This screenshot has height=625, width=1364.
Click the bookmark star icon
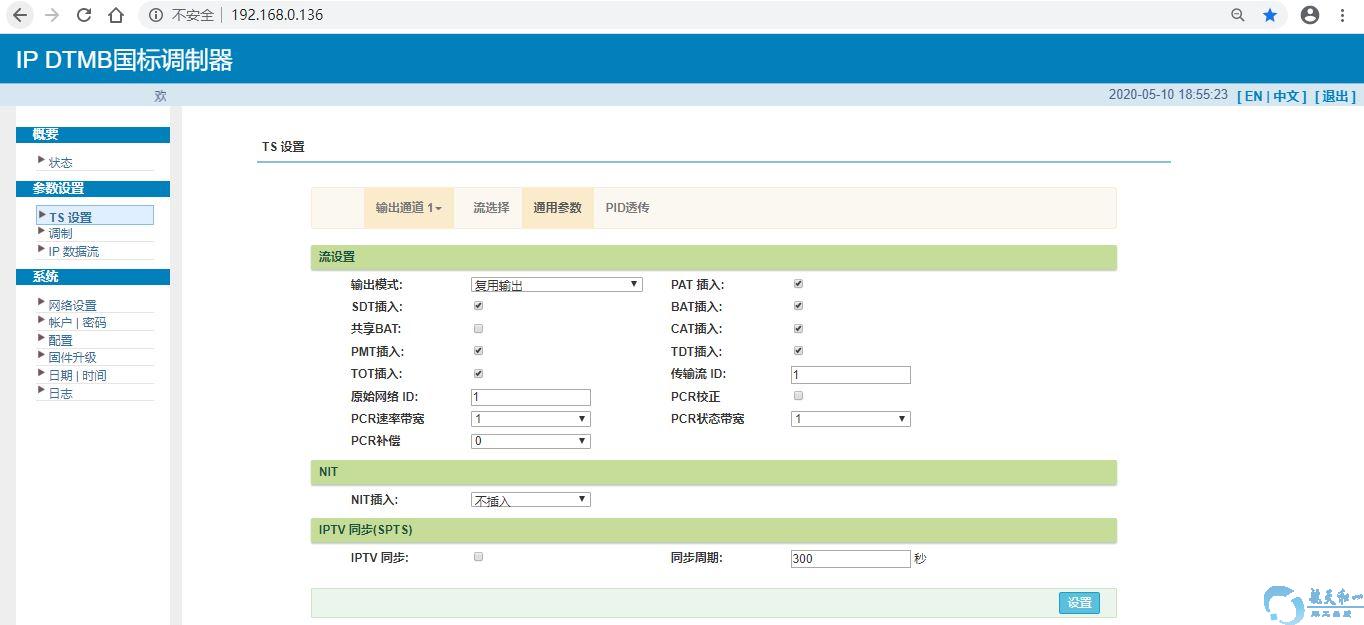pyautogui.click(x=1270, y=15)
